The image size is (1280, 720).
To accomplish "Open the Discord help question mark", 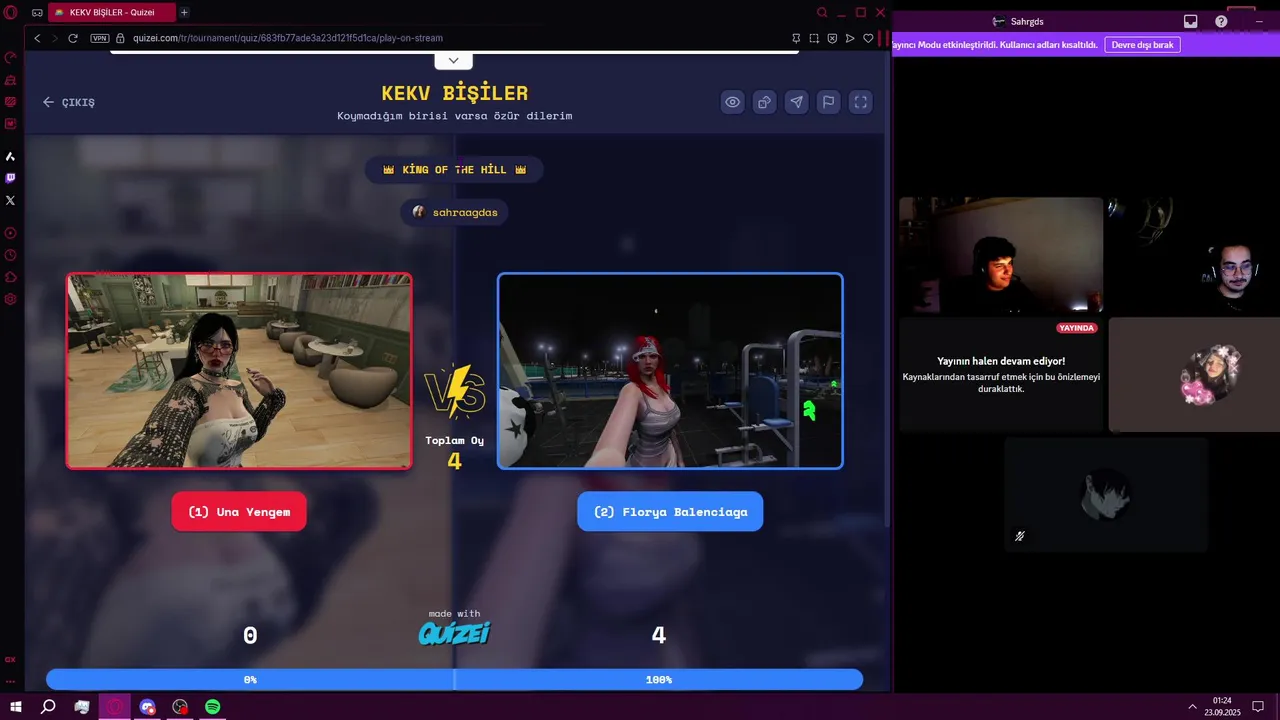I will pyautogui.click(x=1221, y=21).
